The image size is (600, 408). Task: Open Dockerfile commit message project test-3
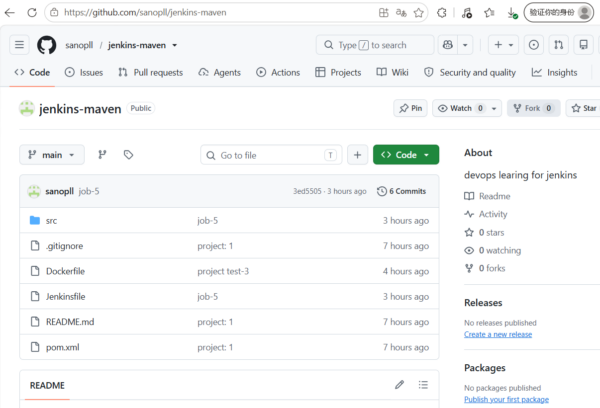(223, 271)
